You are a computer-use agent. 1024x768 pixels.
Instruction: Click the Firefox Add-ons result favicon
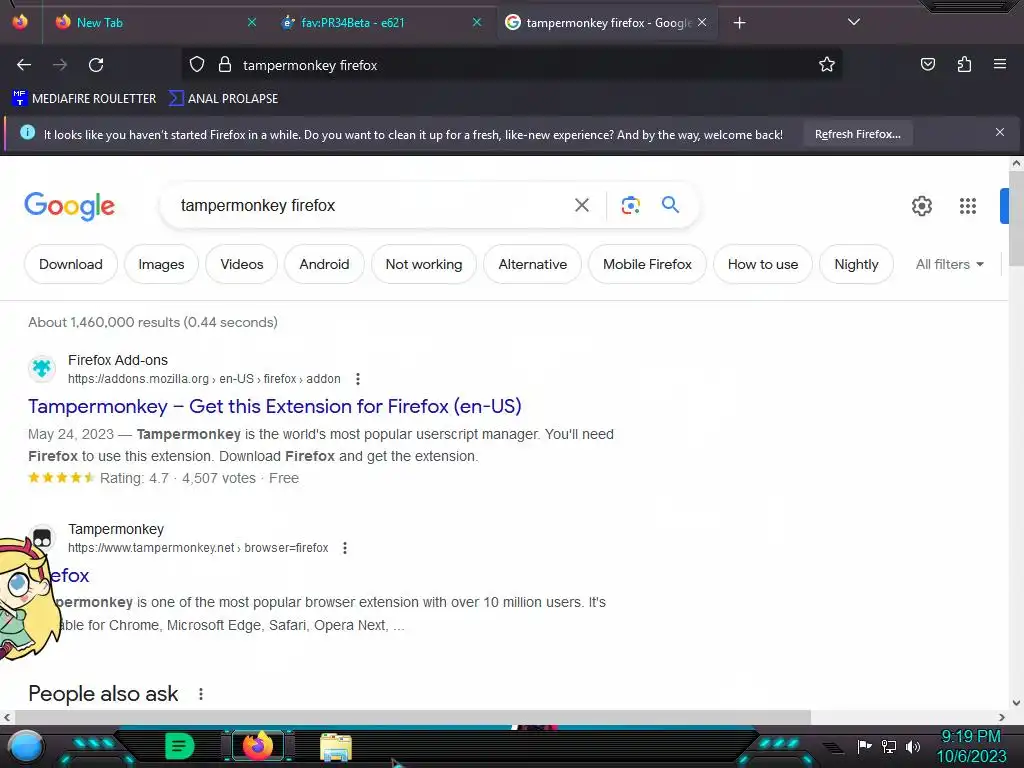coord(42,368)
